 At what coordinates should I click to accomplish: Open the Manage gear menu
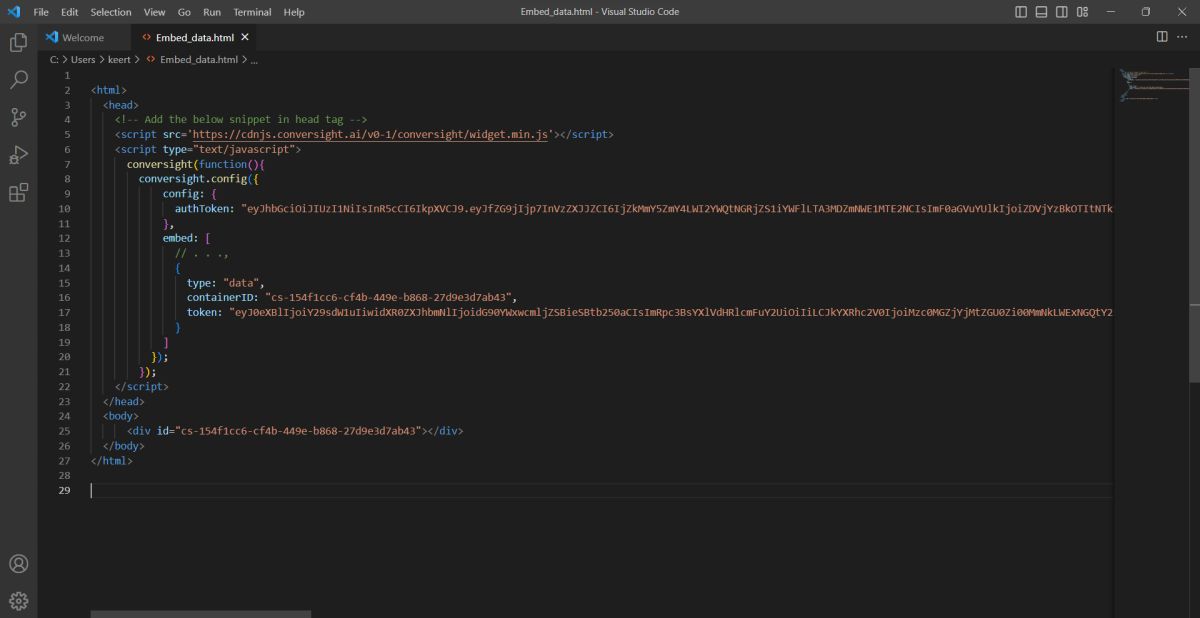pyautogui.click(x=18, y=601)
